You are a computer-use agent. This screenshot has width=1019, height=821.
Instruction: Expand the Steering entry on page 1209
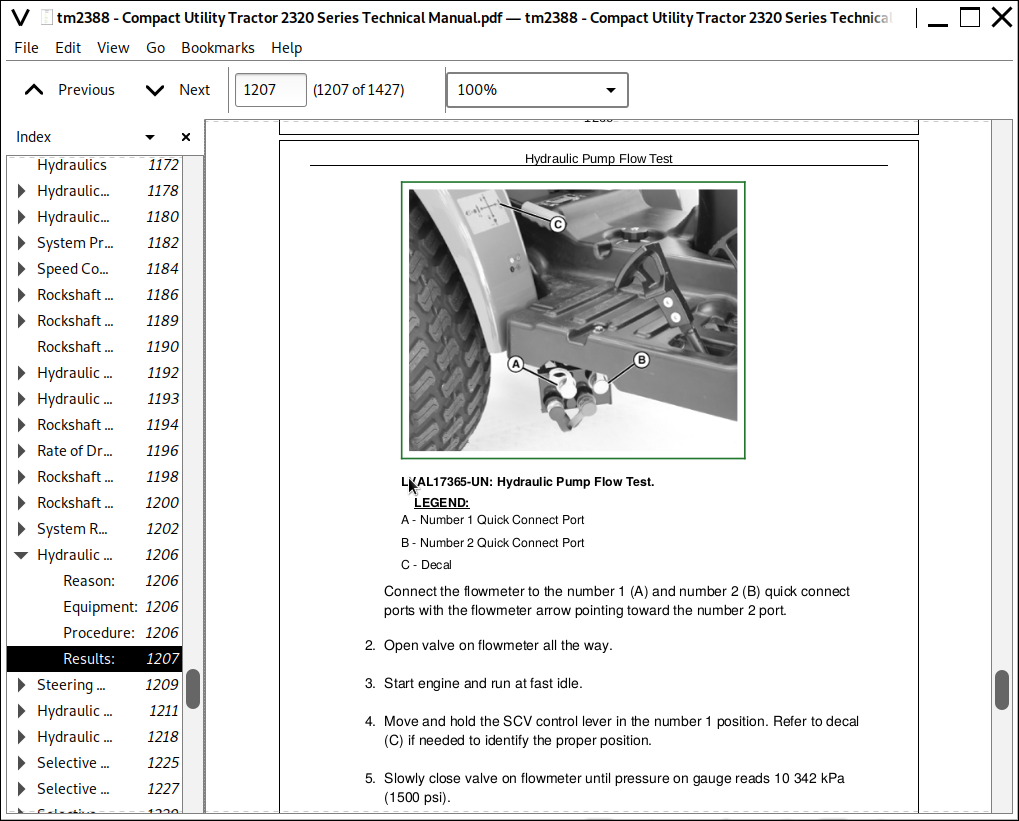click(21, 685)
